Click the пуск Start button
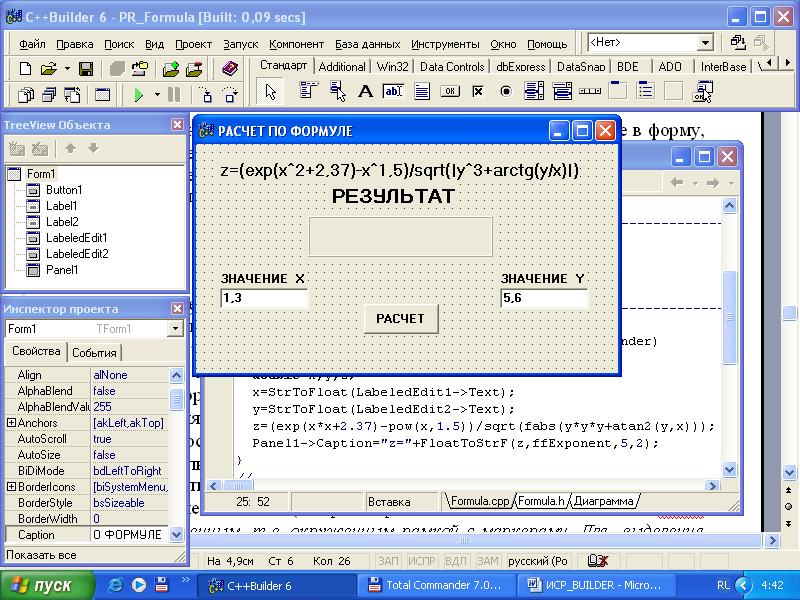Image resolution: width=800 pixels, height=600 pixels. tap(47, 585)
